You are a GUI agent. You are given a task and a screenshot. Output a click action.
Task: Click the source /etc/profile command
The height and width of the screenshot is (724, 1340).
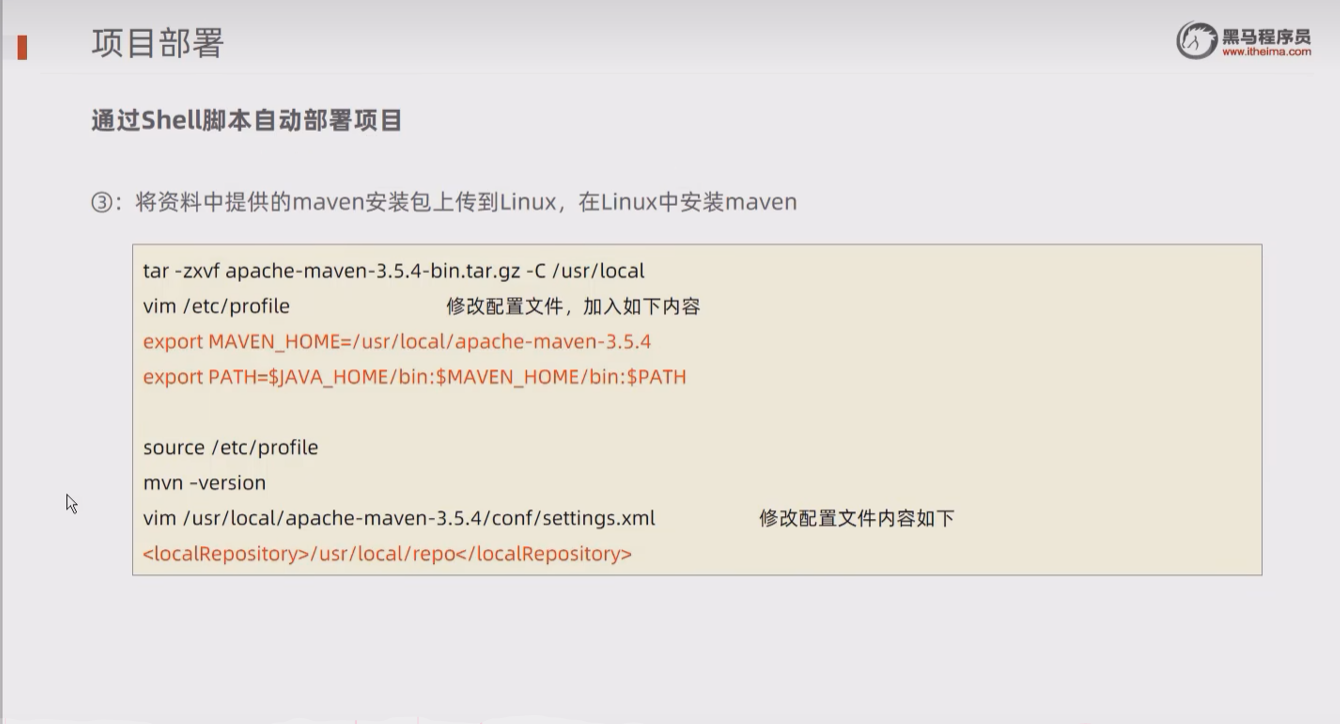[x=231, y=448]
